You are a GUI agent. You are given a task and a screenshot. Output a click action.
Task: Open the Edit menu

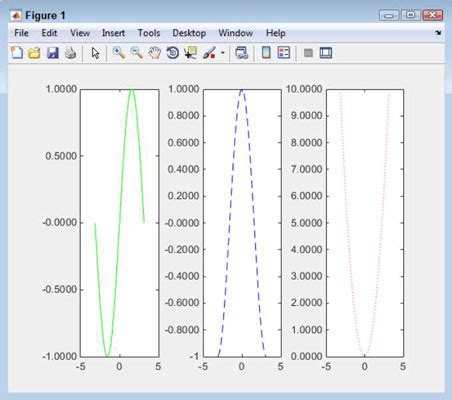[x=49, y=33]
